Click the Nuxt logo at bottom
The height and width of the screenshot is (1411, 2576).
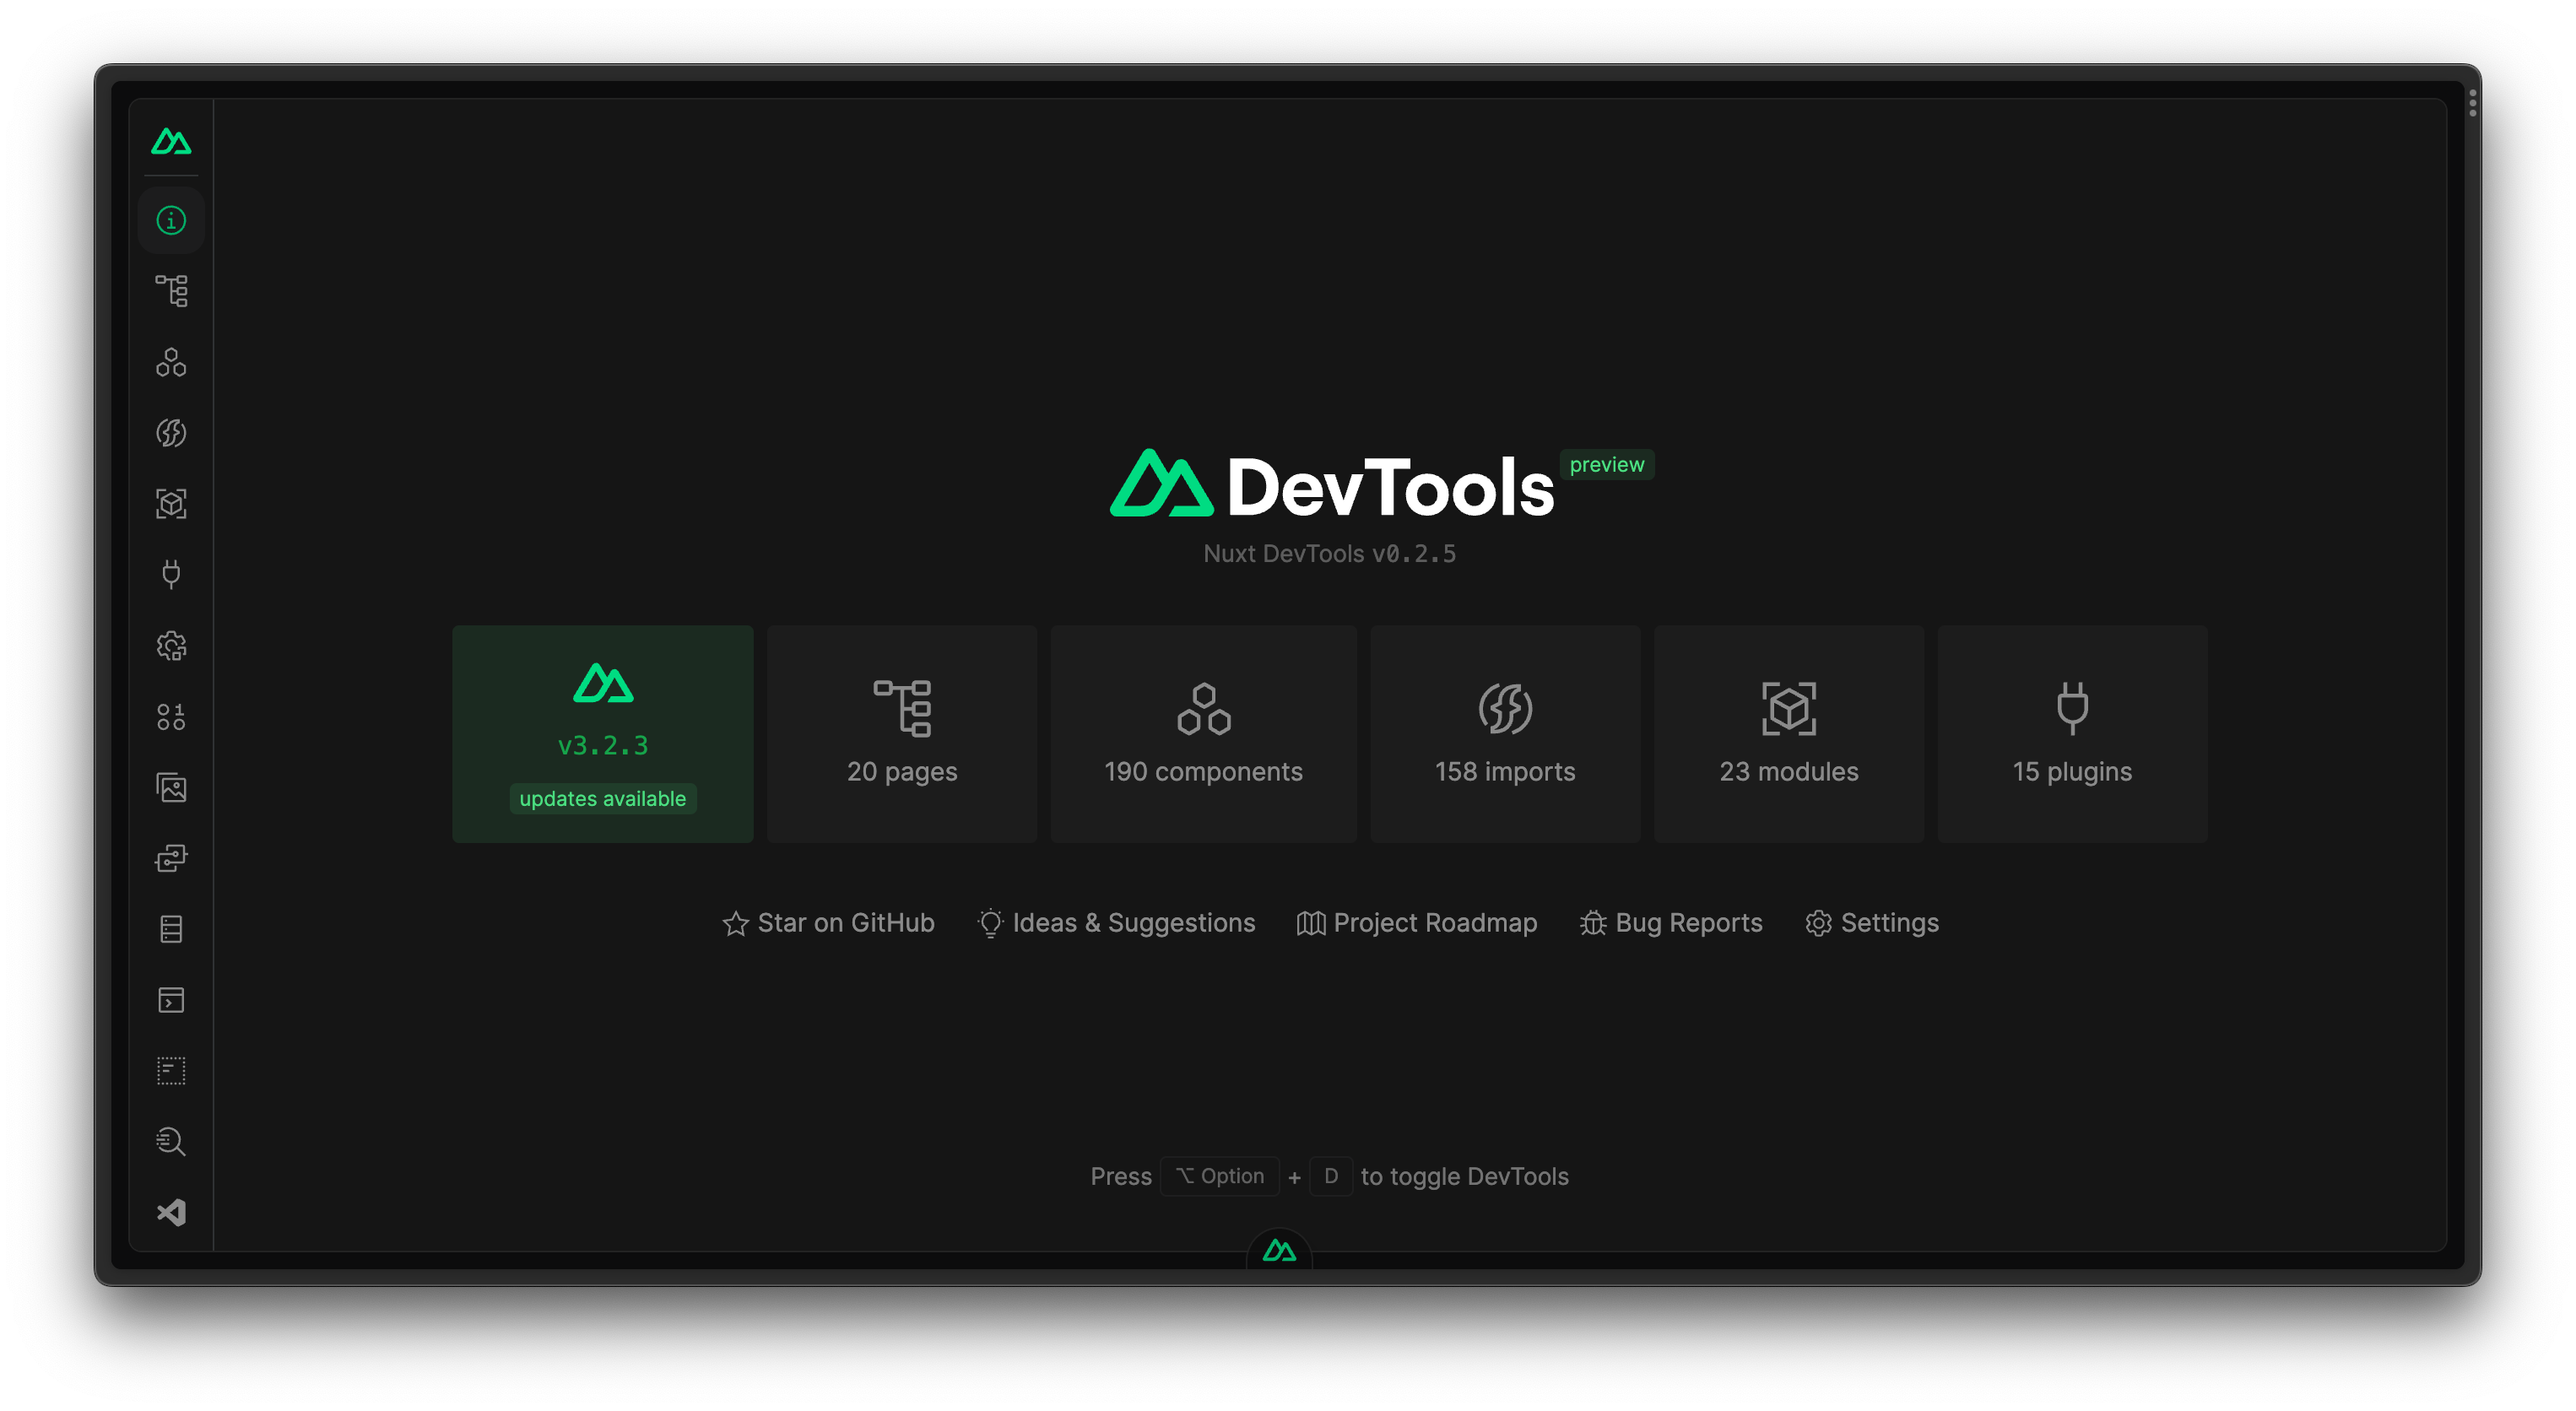coord(1282,1252)
